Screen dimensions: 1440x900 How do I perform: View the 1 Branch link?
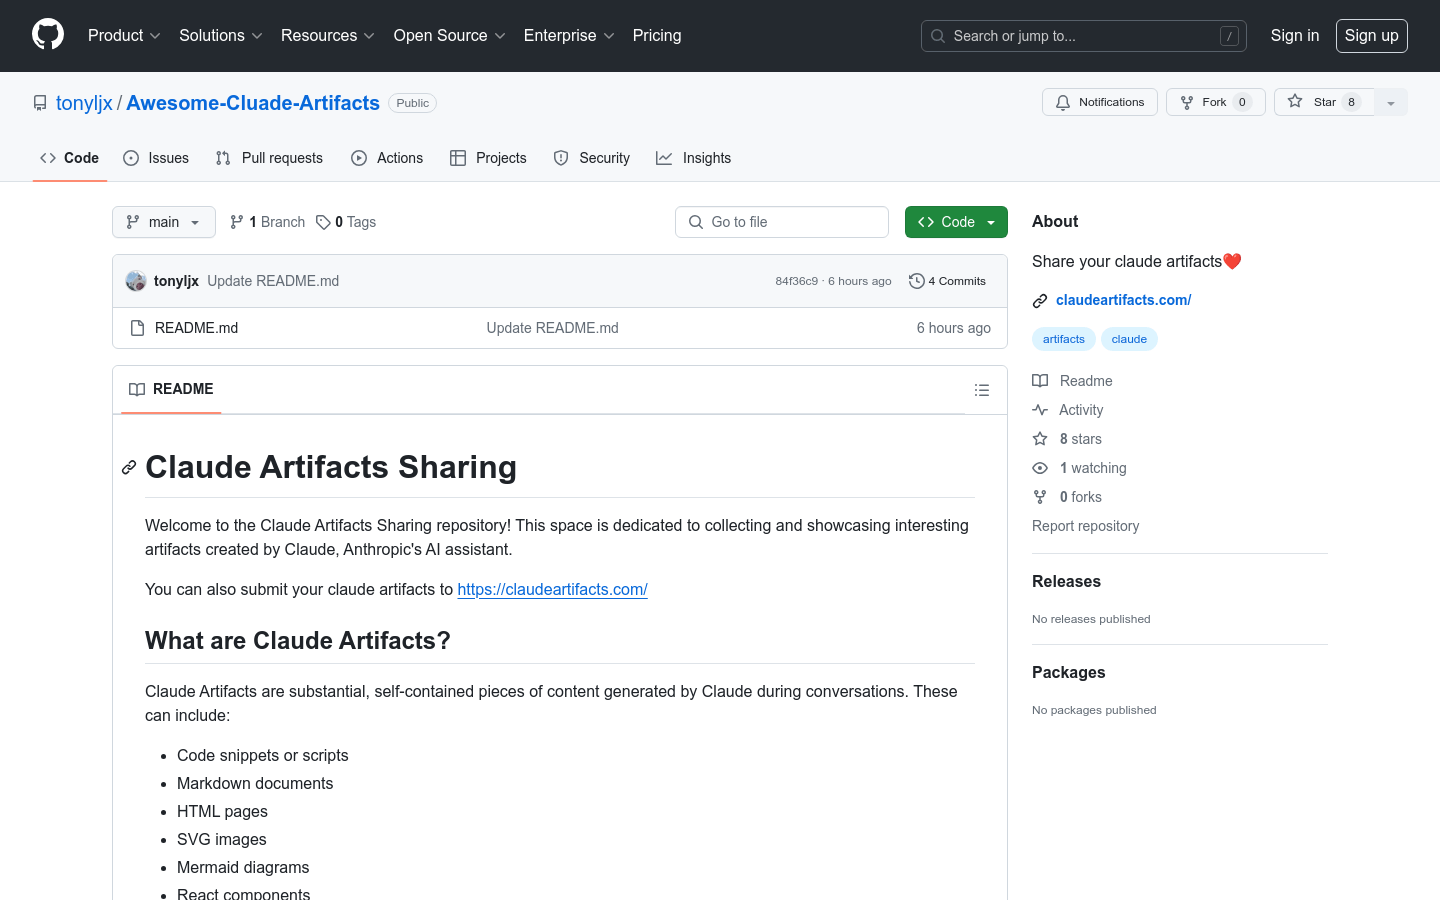click(x=267, y=222)
